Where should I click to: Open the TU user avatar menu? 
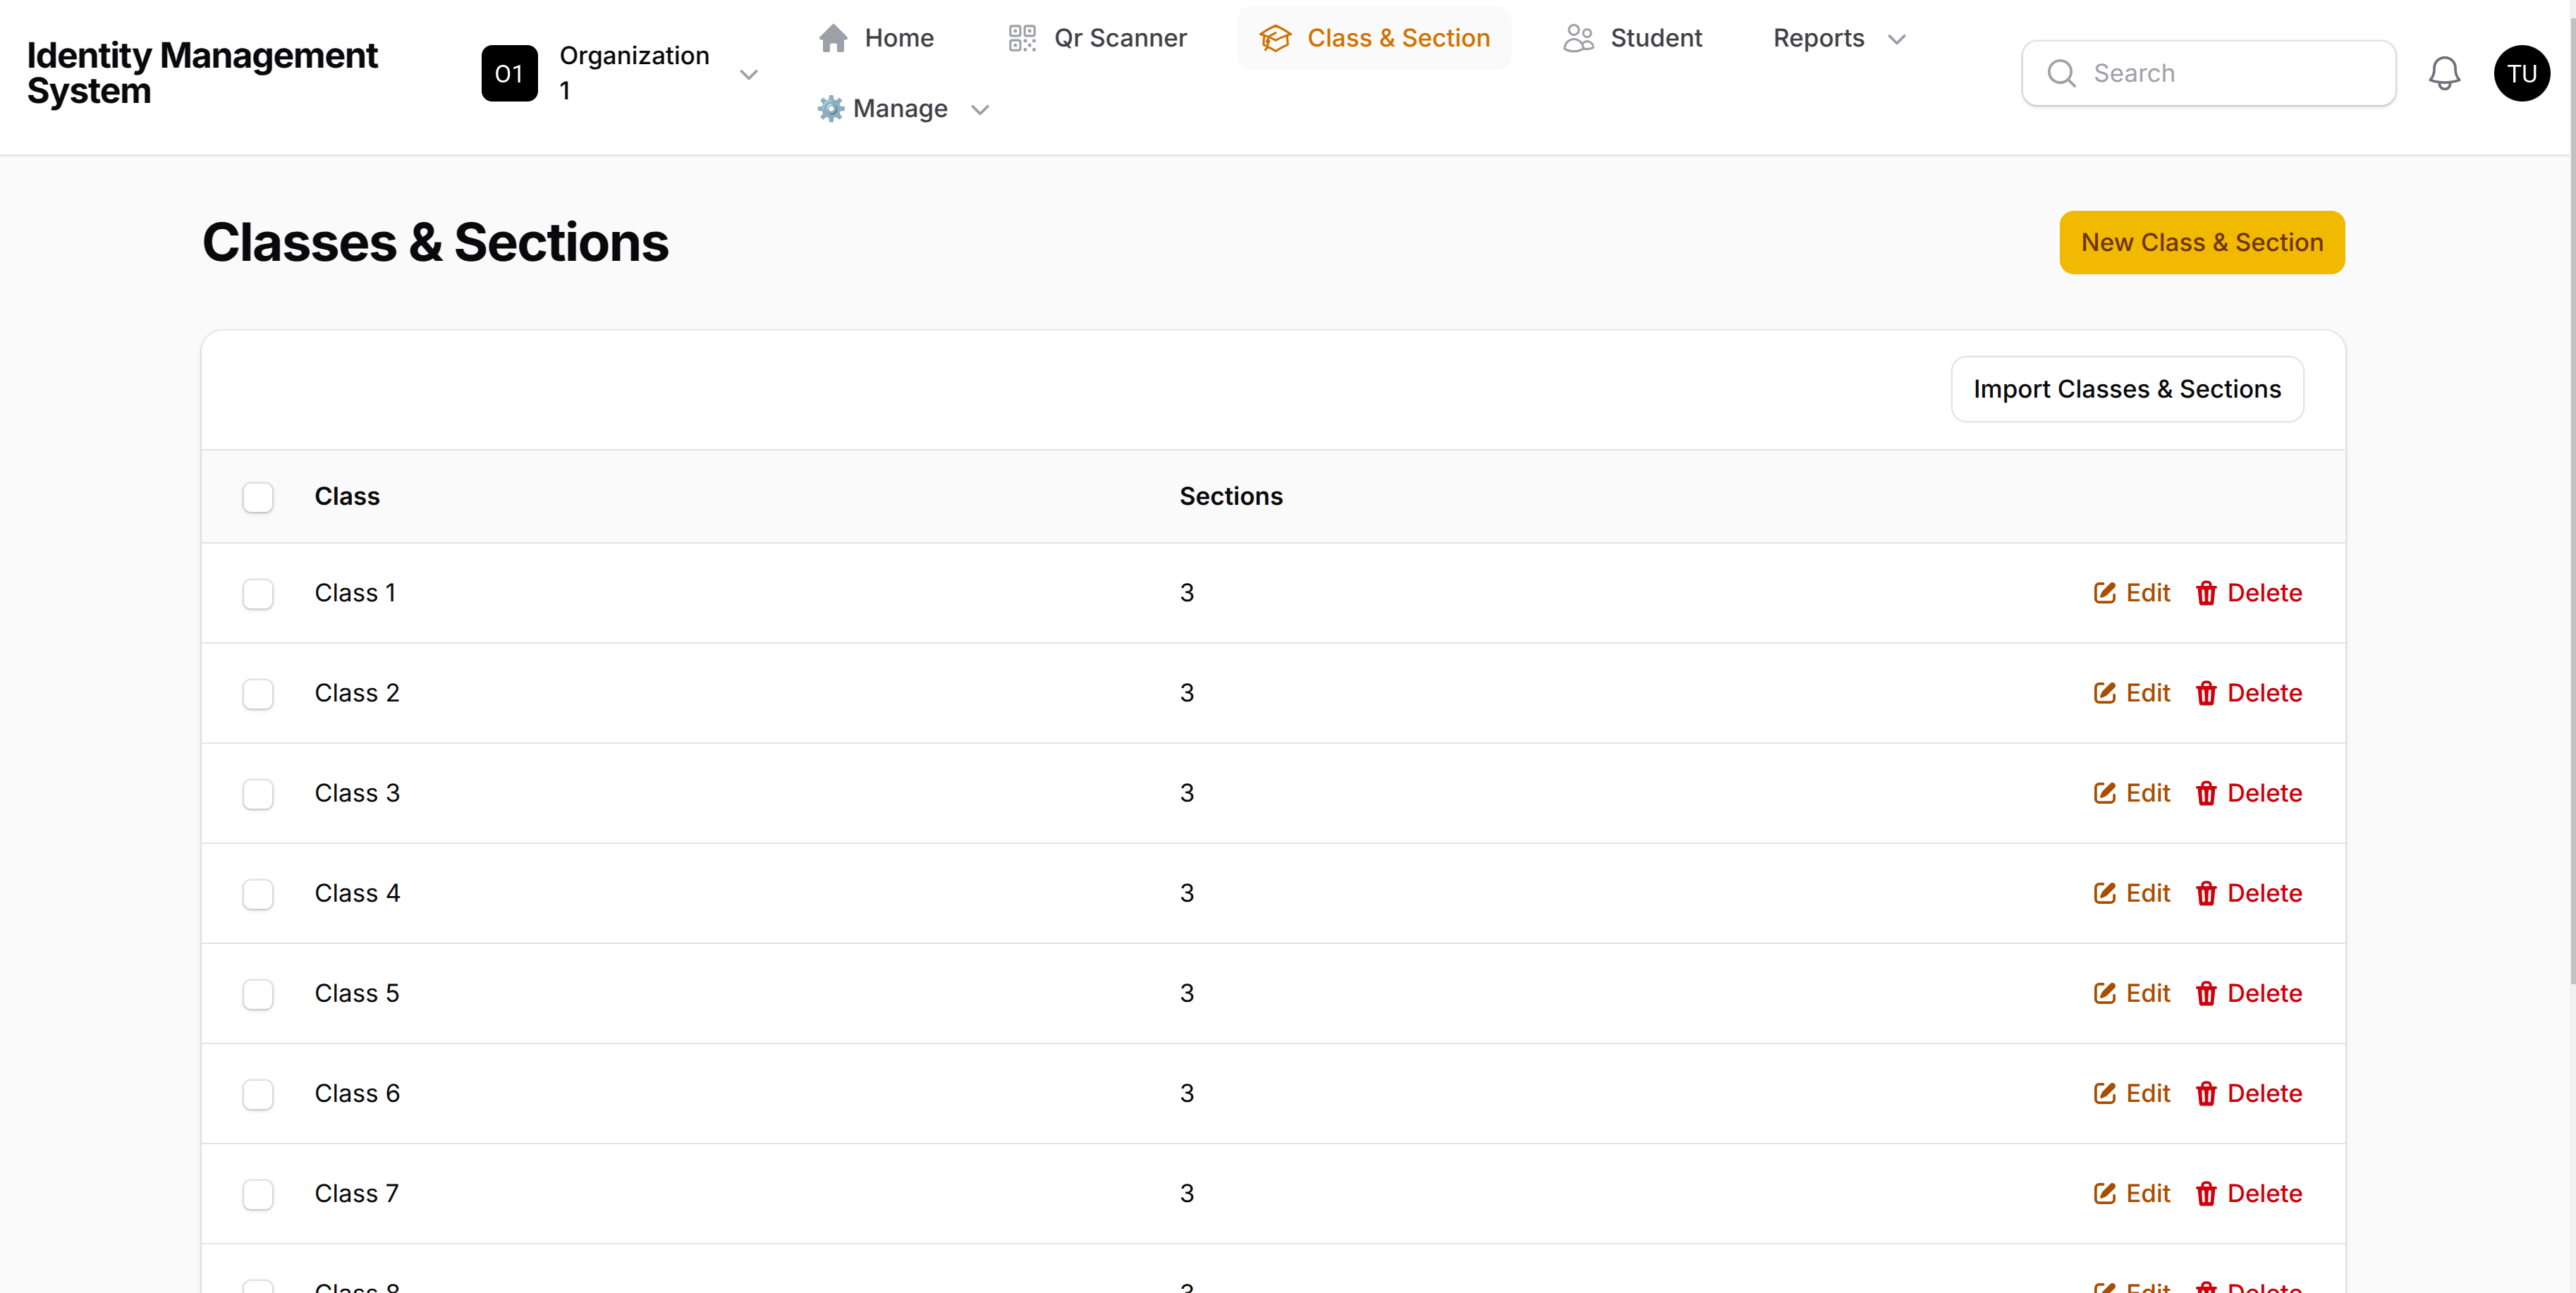click(x=2520, y=73)
